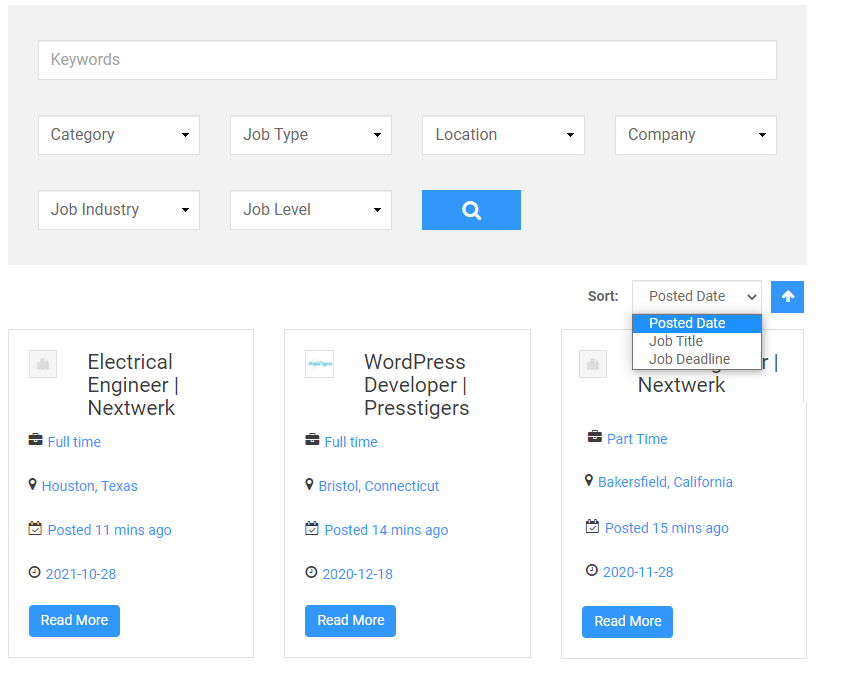844x688 pixels.
Task: Click clock icon beside 2021-10-28
Action: click(x=35, y=573)
